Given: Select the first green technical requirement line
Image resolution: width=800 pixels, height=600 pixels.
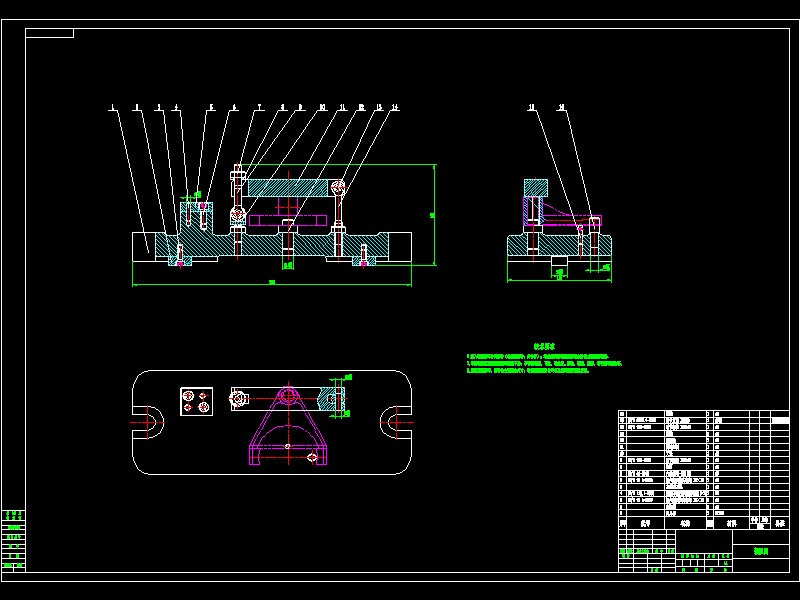Looking at the screenshot, I should click(538, 356).
